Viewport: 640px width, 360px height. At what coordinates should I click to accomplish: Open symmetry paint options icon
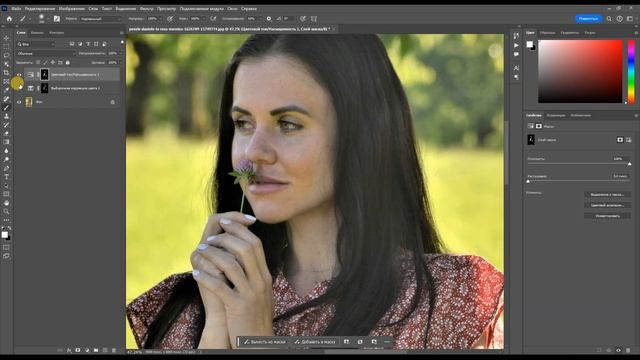tap(314, 19)
